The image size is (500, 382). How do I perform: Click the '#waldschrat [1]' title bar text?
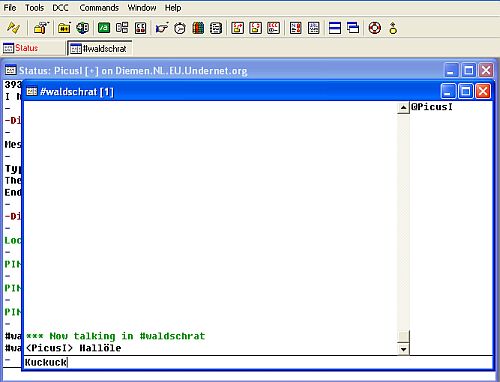click(x=77, y=92)
